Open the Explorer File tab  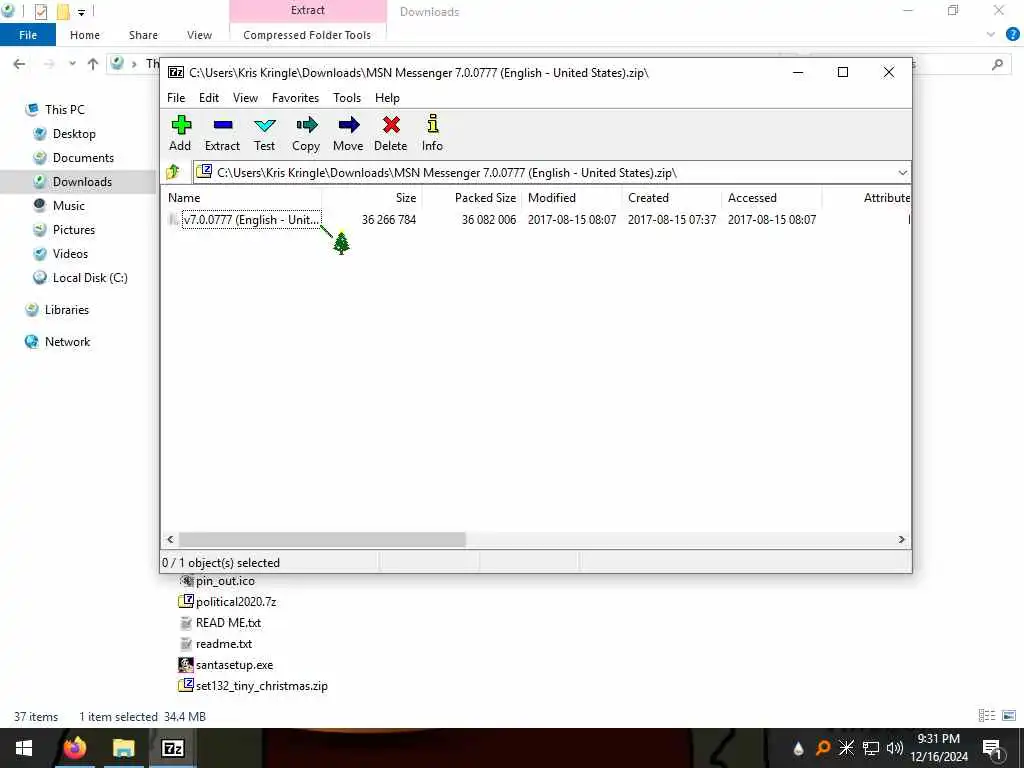pyautogui.click(x=28, y=35)
